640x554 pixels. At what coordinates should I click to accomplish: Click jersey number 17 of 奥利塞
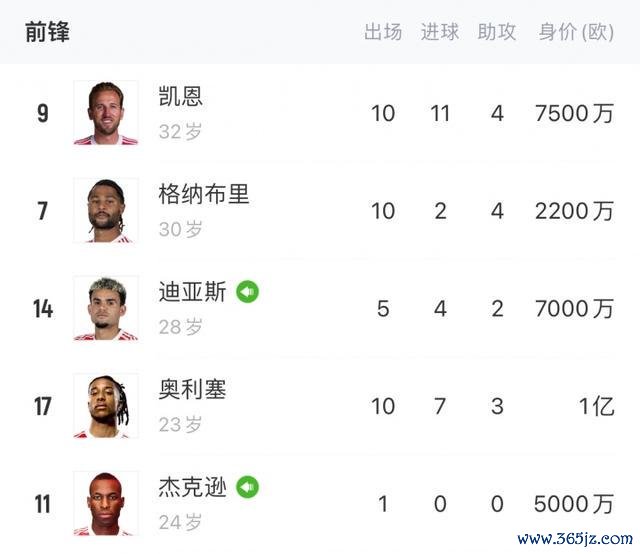click(x=42, y=406)
